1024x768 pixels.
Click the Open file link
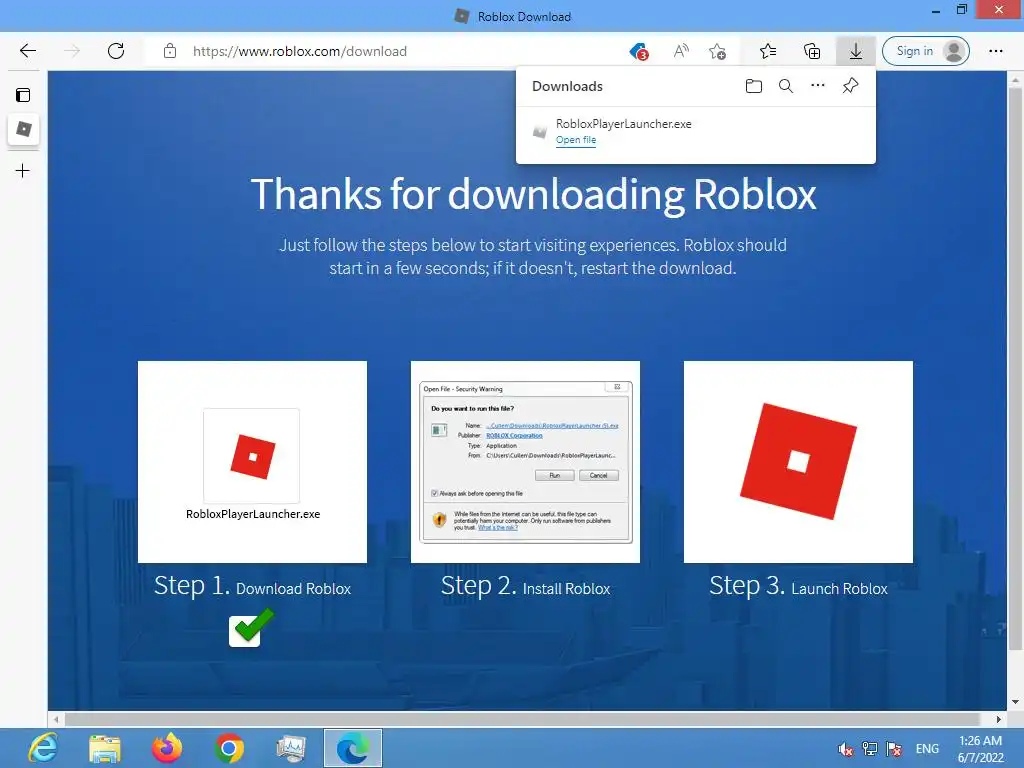pos(576,140)
